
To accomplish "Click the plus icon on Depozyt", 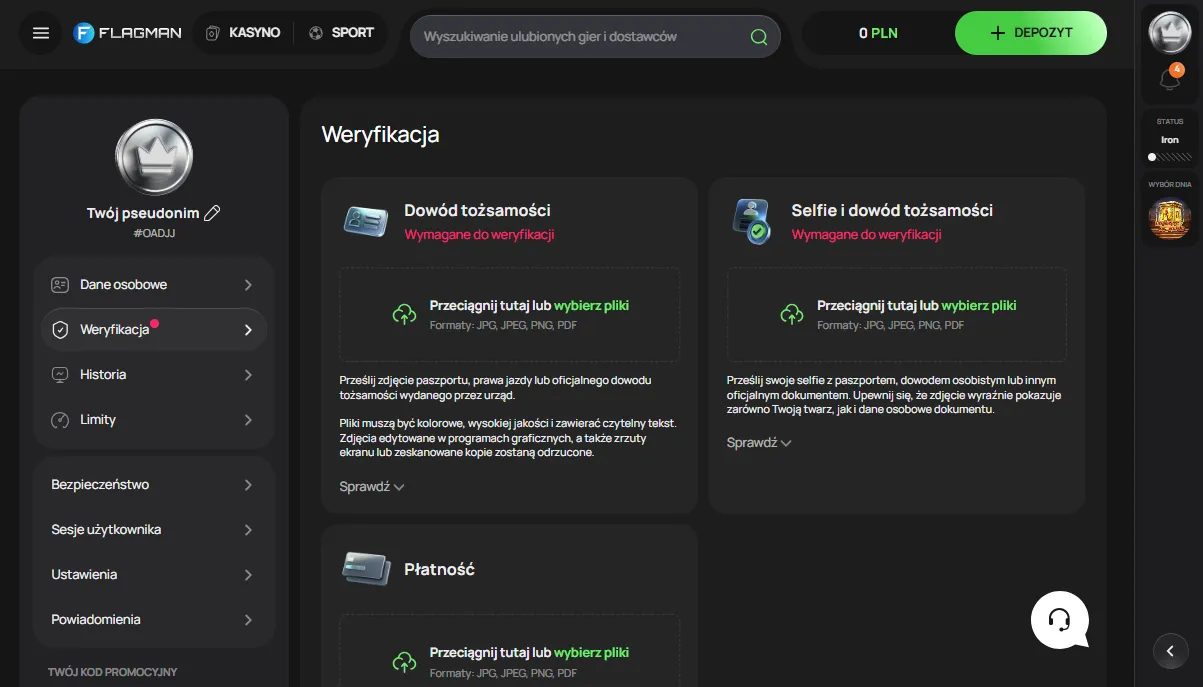I will click(997, 33).
